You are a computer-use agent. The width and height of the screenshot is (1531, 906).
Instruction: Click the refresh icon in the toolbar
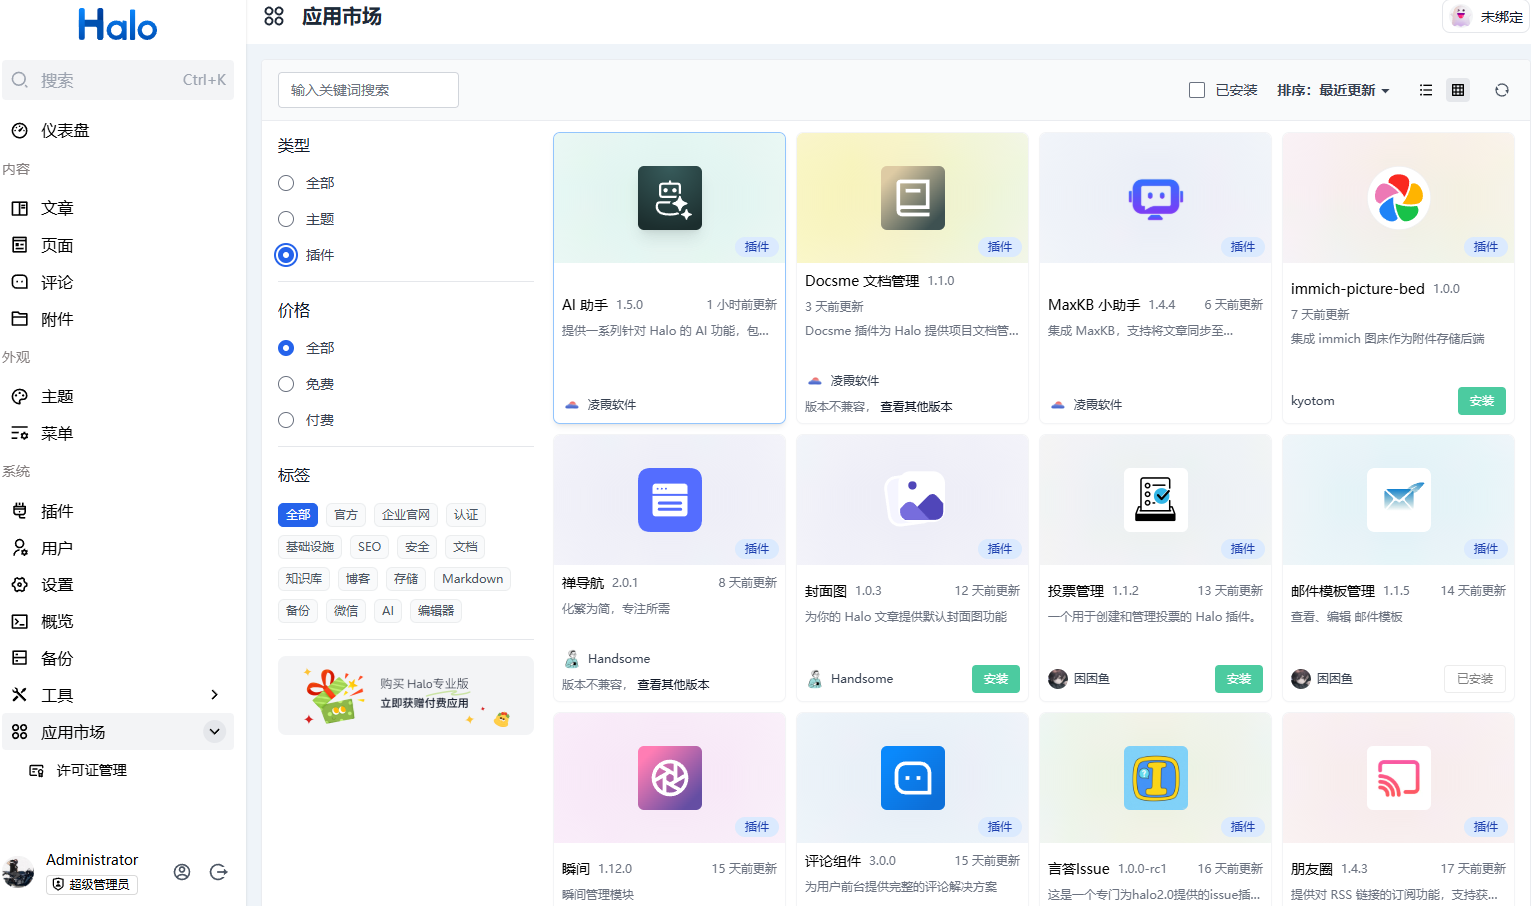pyautogui.click(x=1501, y=90)
